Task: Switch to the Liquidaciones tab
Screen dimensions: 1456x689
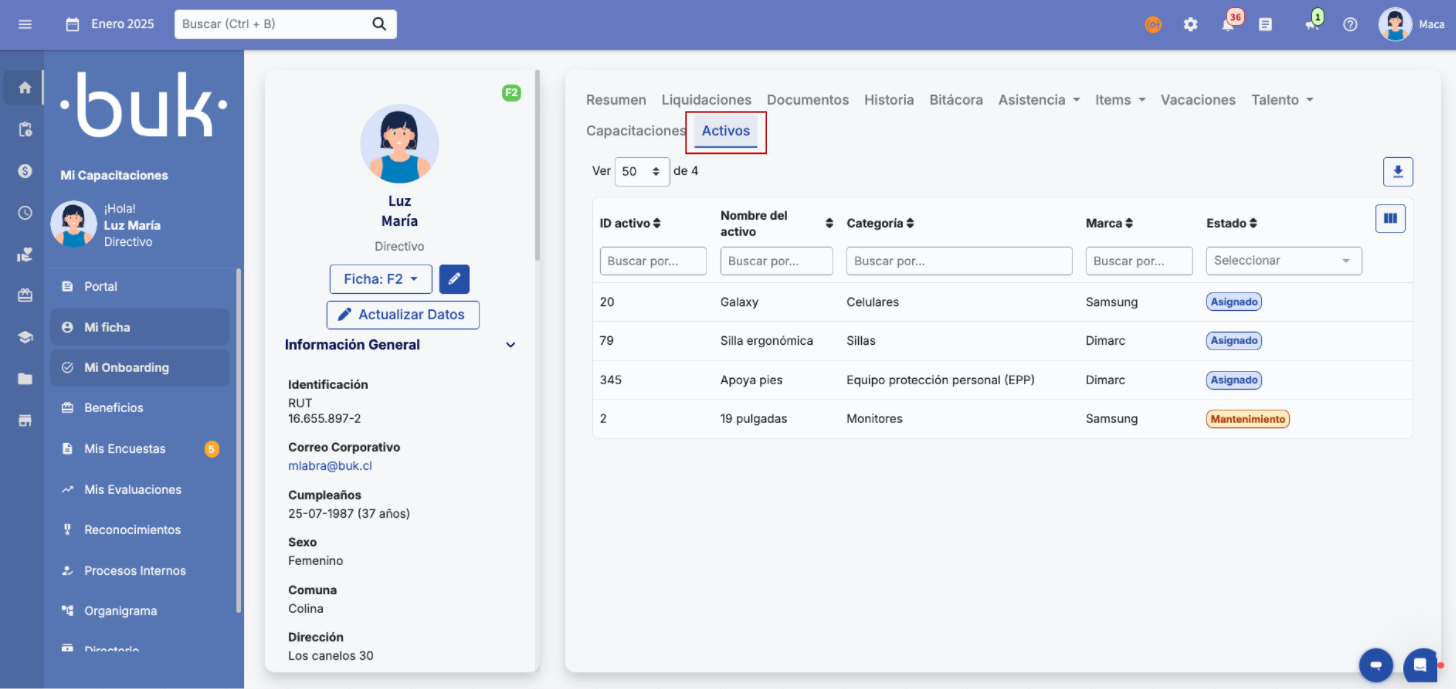Action: tap(706, 100)
